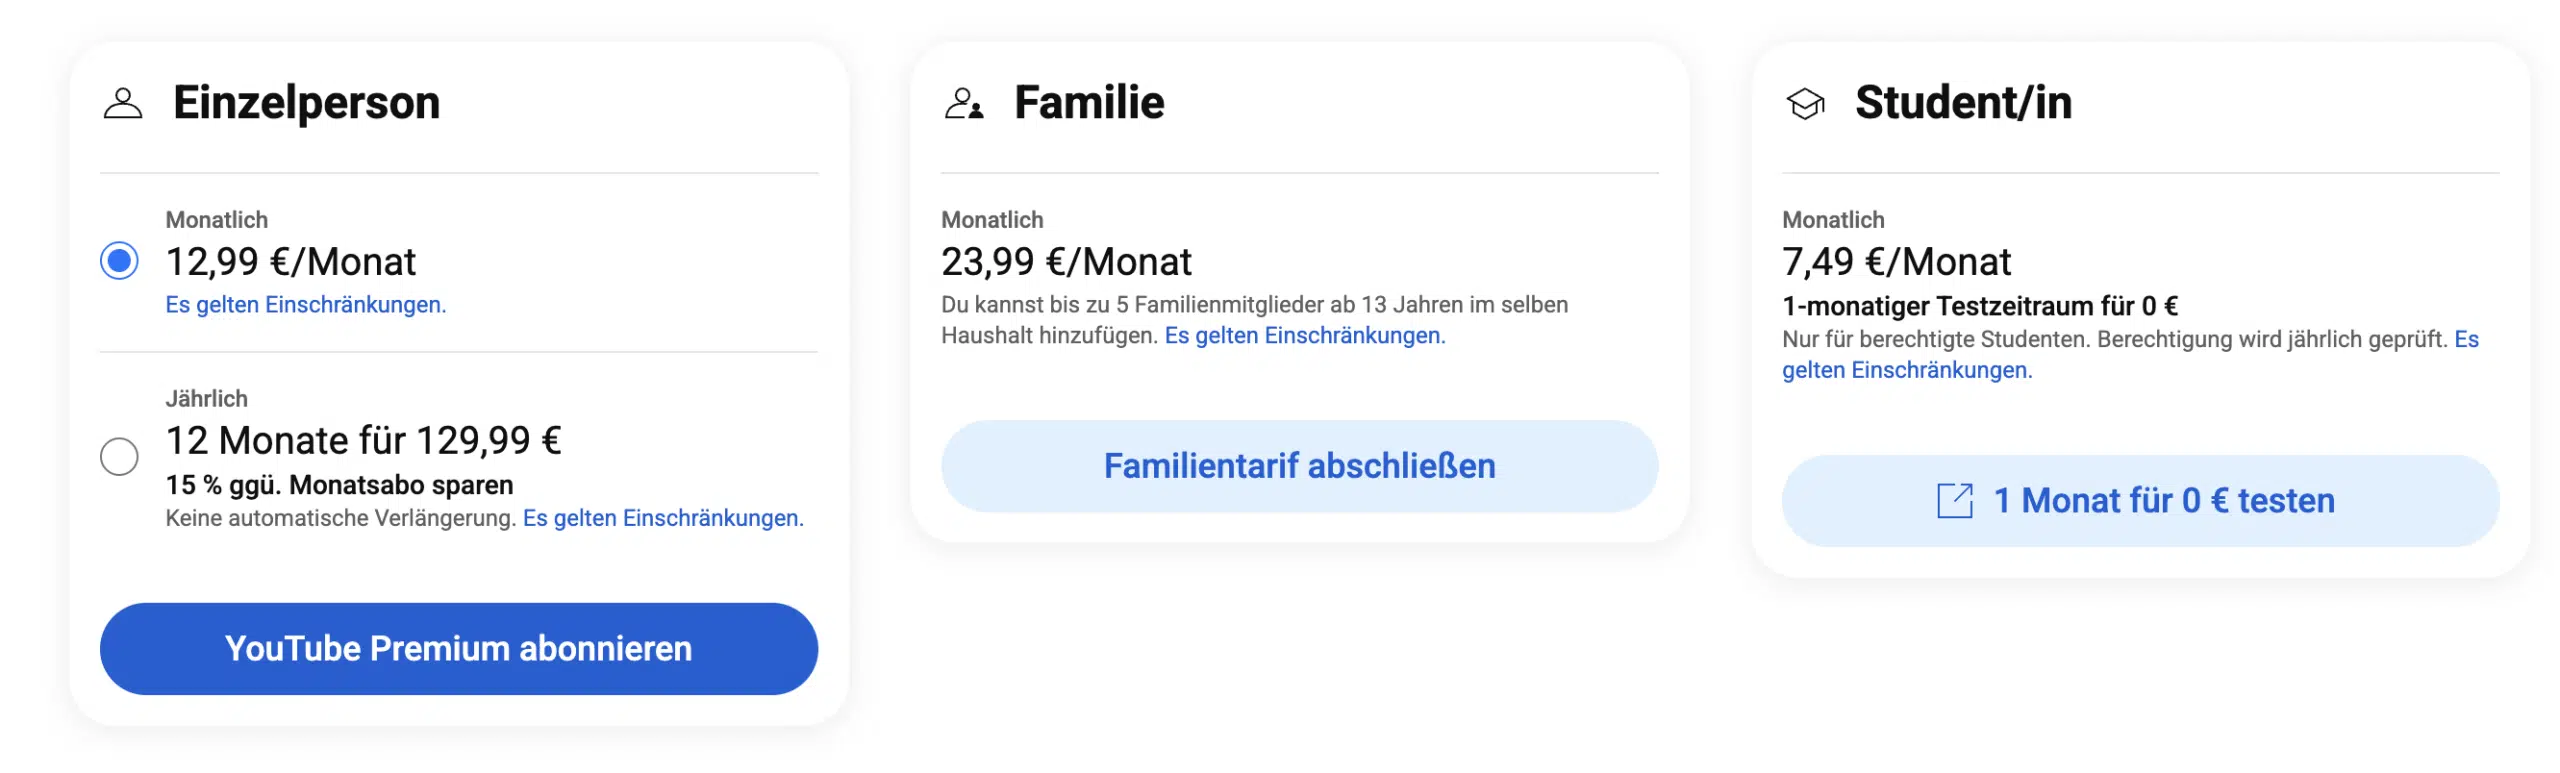Image resolution: width=2560 pixels, height=773 pixels.
Task: Start 1 Monat für 0 € testen
Action: tap(2140, 500)
